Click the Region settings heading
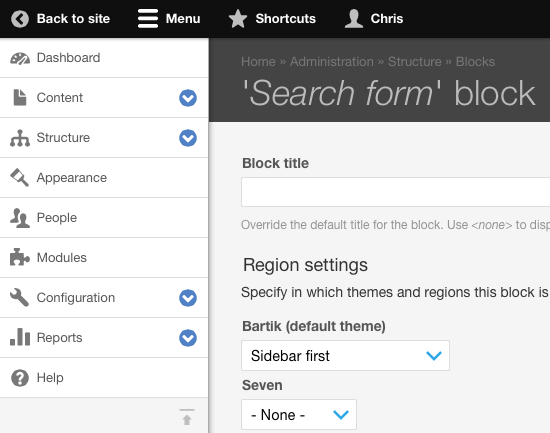The height and width of the screenshot is (433, 550). 305,265
